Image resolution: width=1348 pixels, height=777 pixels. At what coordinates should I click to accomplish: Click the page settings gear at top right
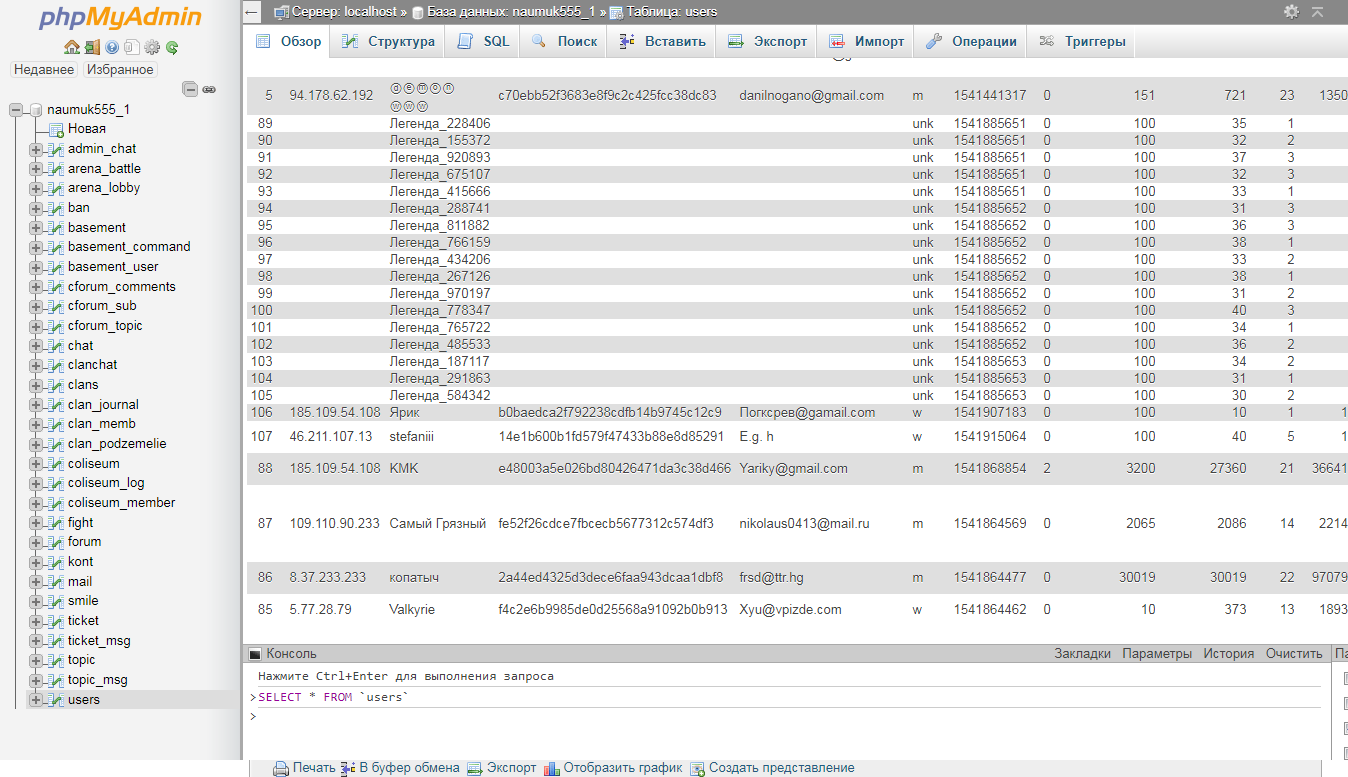(x=1292, y=11)
